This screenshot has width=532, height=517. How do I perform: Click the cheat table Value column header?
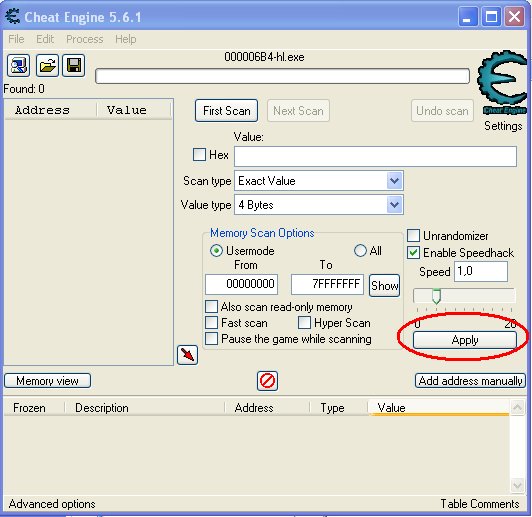(438, 407)
